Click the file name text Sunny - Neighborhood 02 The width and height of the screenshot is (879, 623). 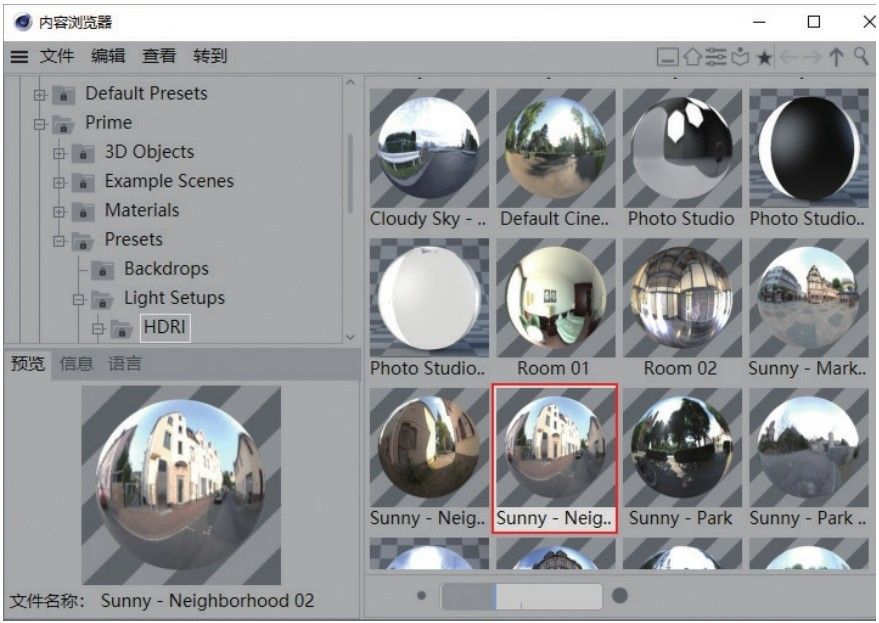pos(207,601)
